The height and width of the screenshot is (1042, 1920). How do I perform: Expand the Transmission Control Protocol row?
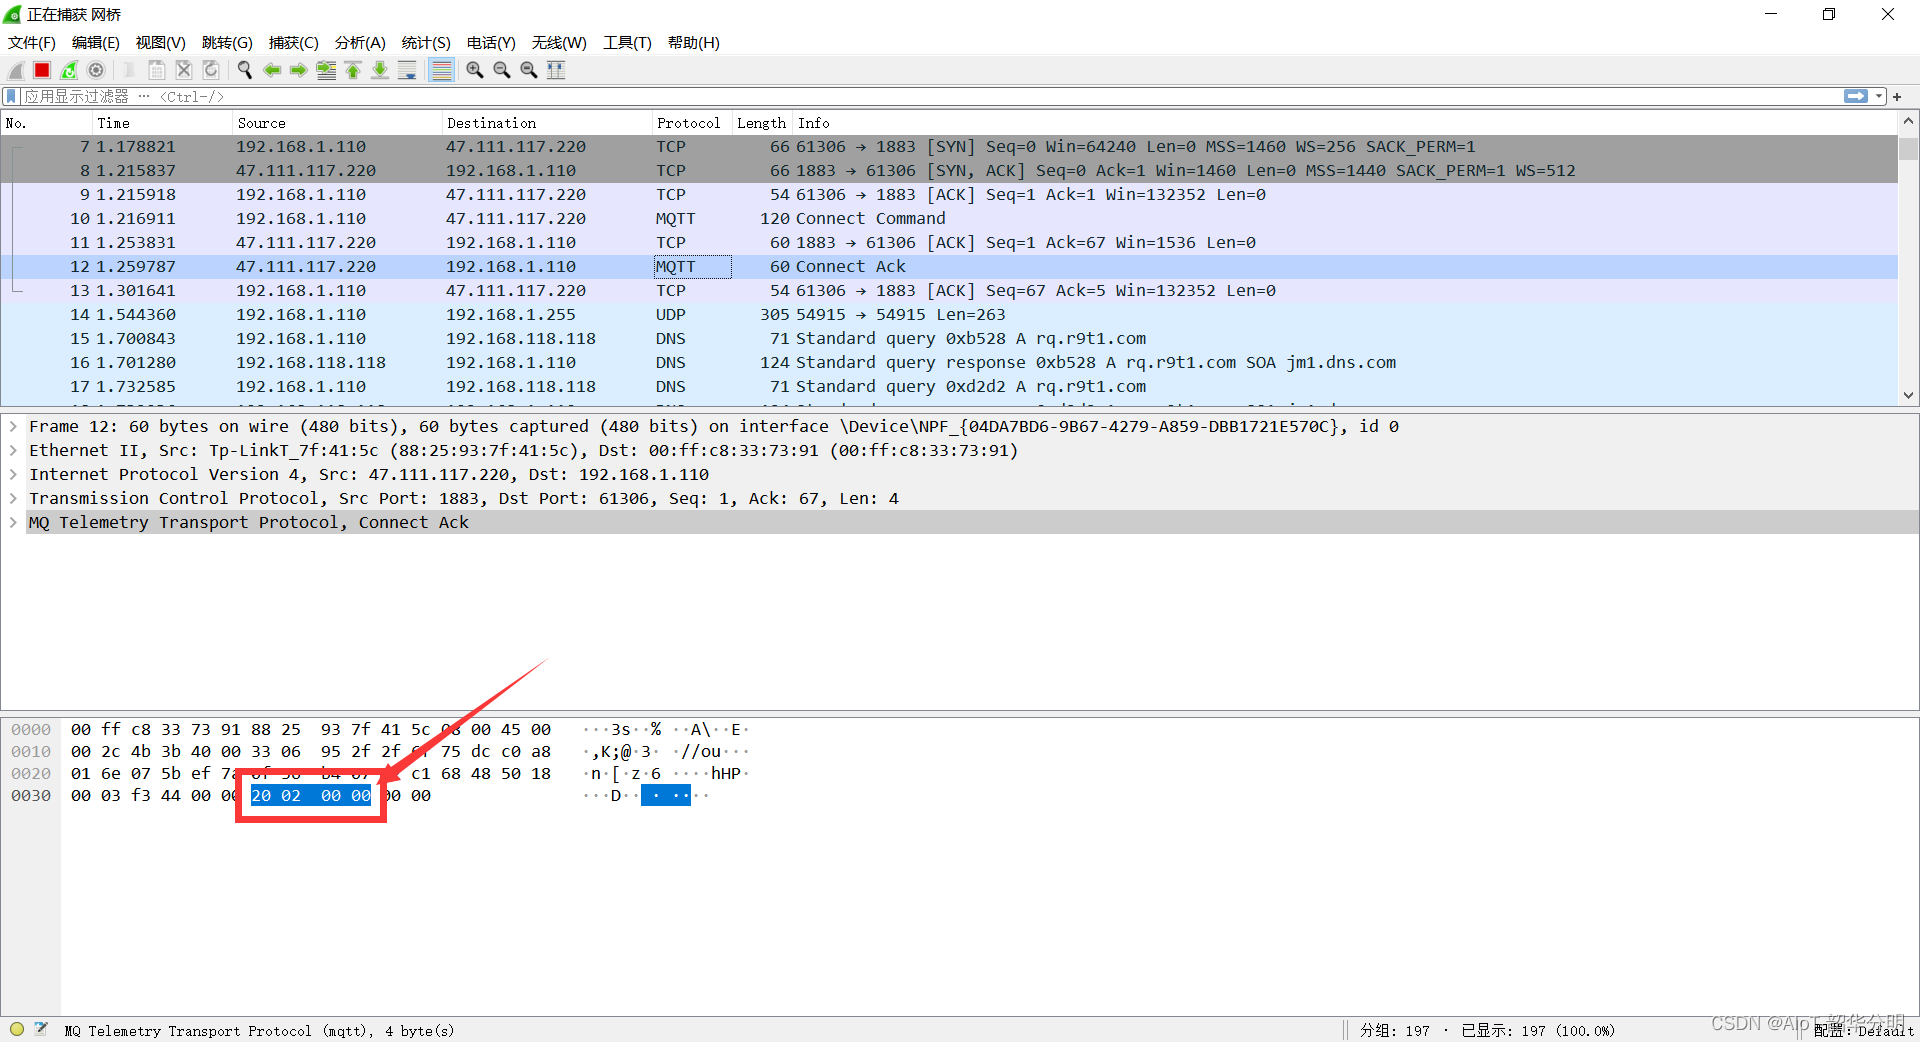pyautogui.click(x=13, y=499)
